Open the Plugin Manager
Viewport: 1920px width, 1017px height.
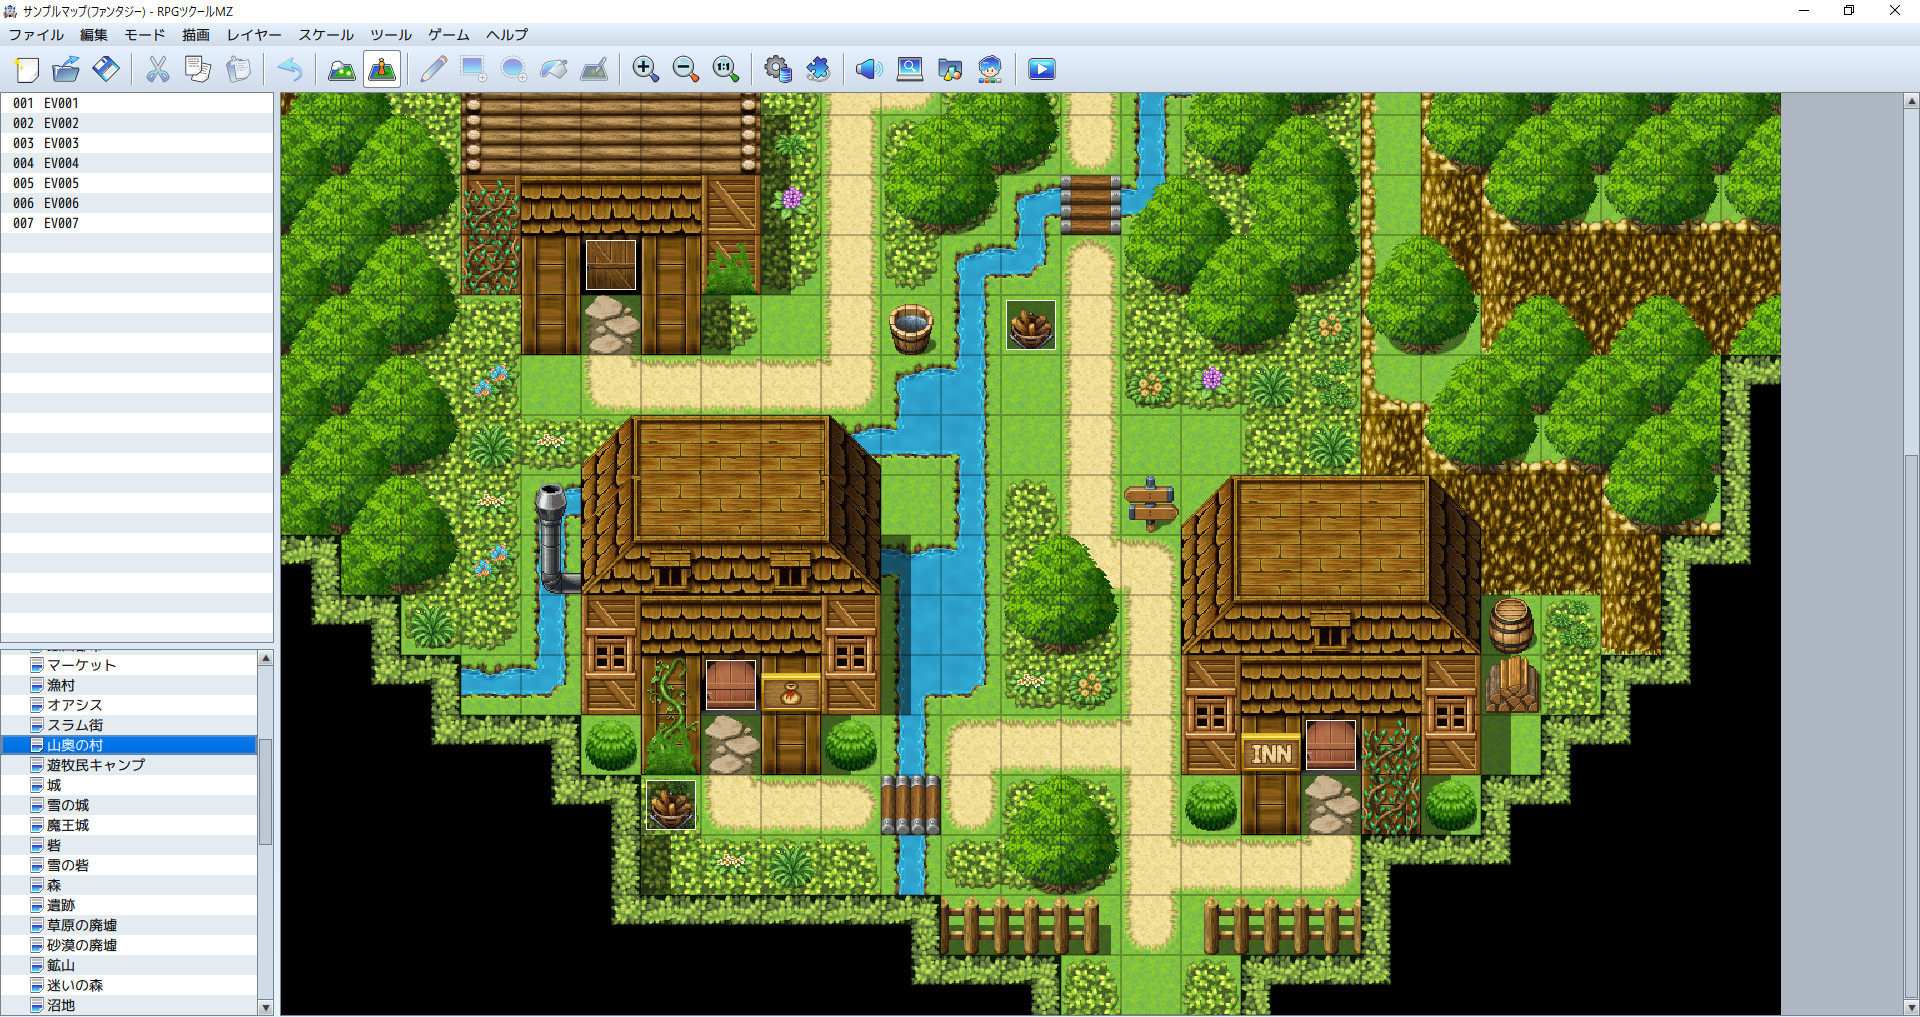click(x=819, y=69)
